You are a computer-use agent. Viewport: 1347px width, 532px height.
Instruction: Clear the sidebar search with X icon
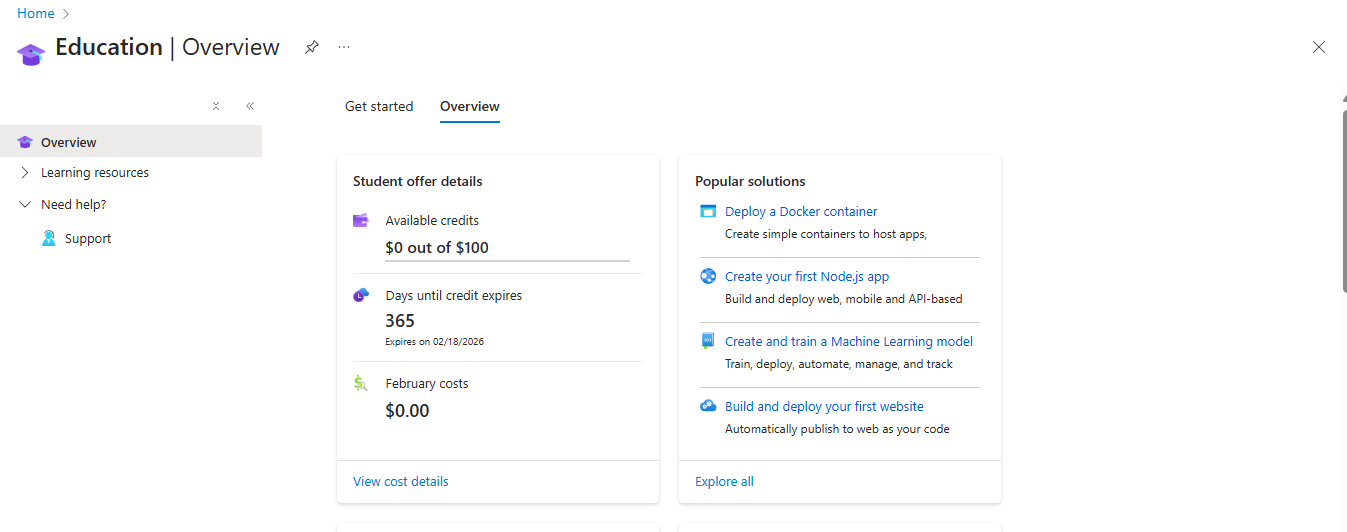216,106
